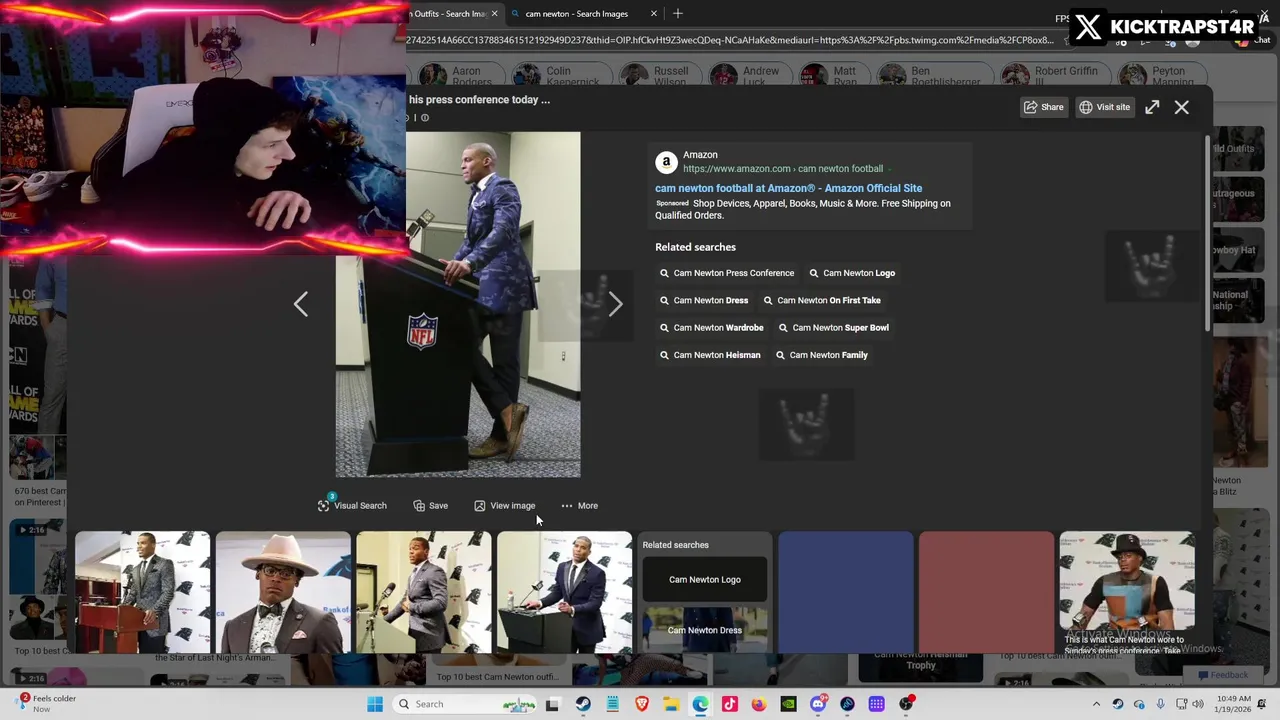
Task: Open the Notepad icon on the taskbar
Action: coord(613,704)
